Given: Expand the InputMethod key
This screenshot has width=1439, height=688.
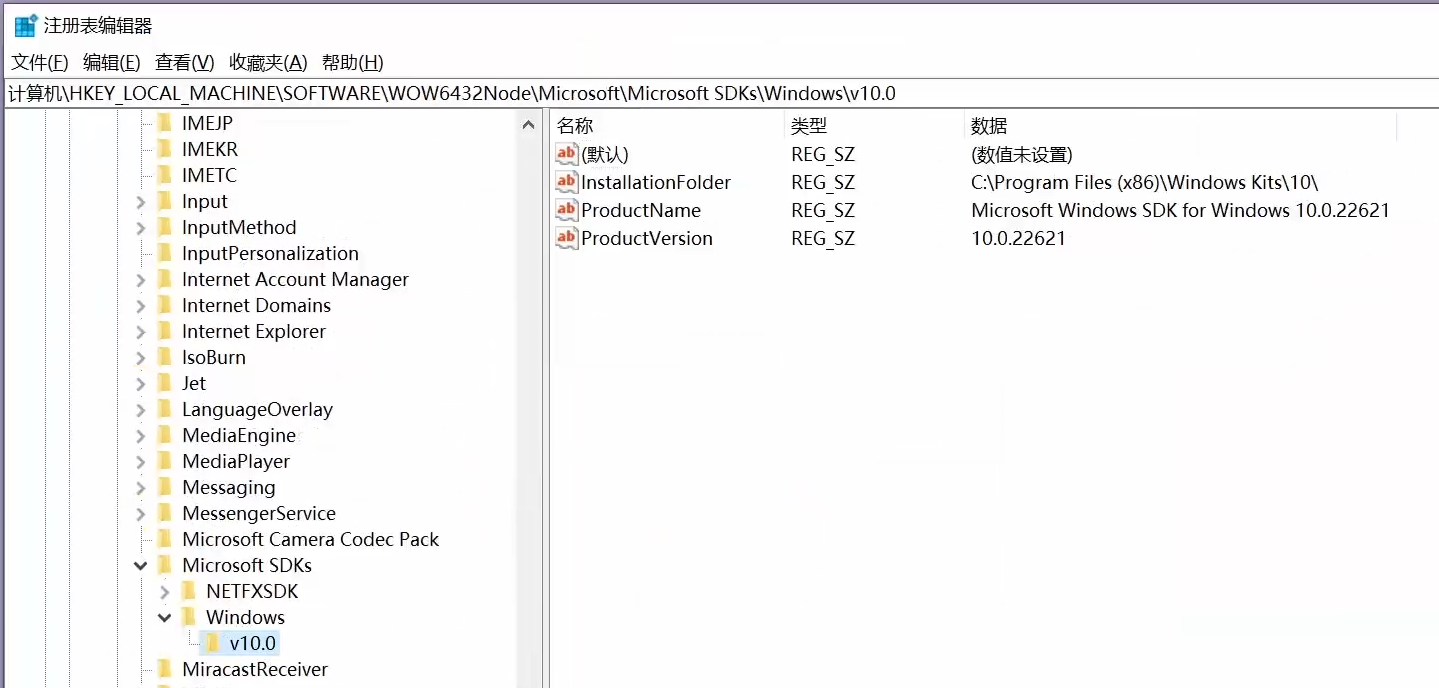Looking at the screenshot, I should 140,228.
